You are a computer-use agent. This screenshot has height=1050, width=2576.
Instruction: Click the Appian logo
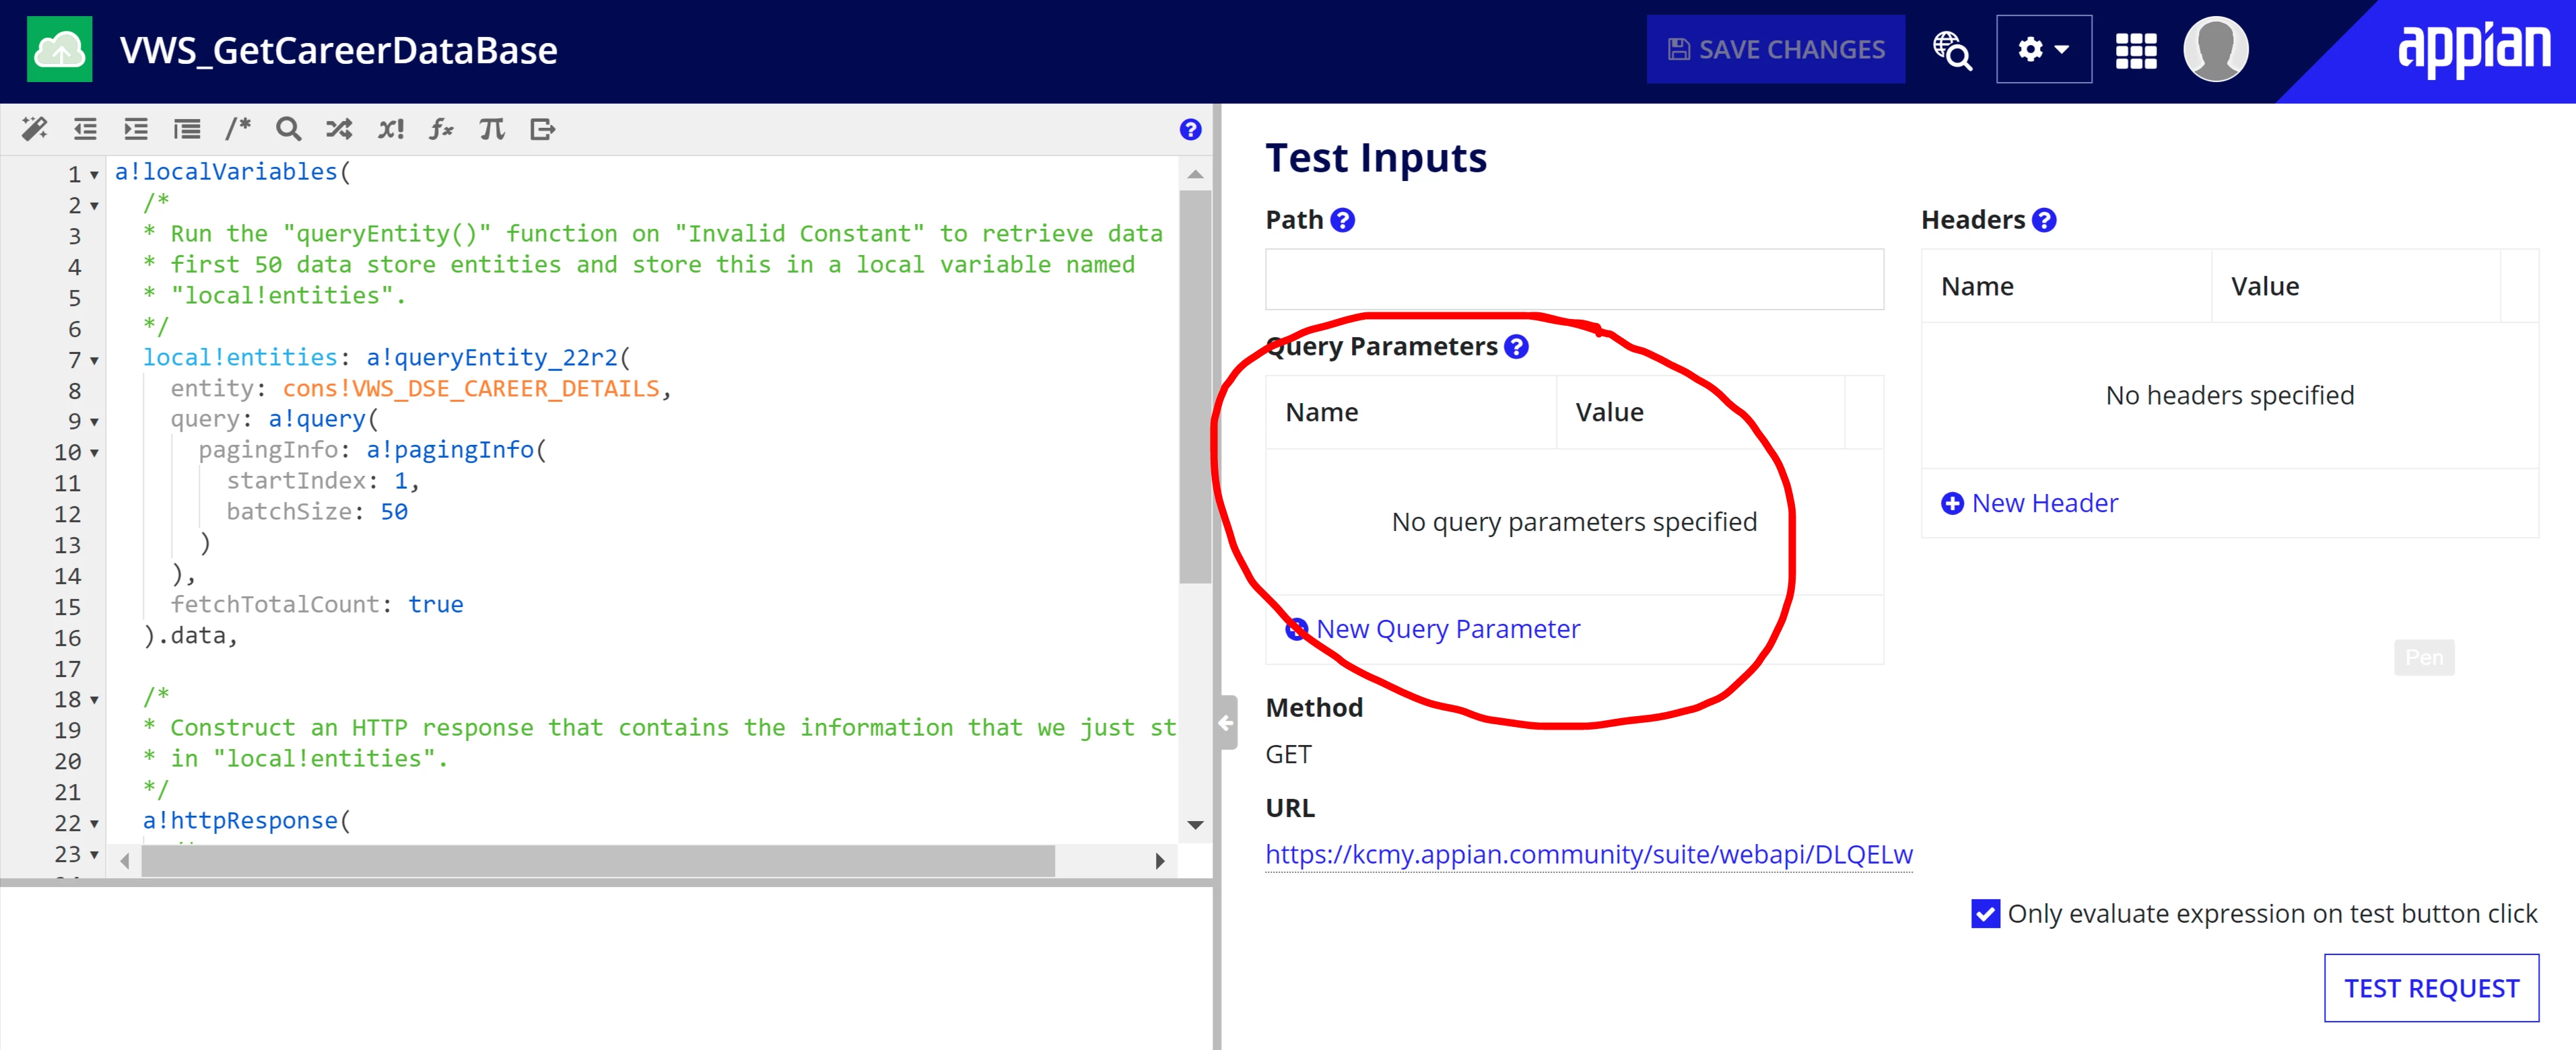coord(2474,49)
